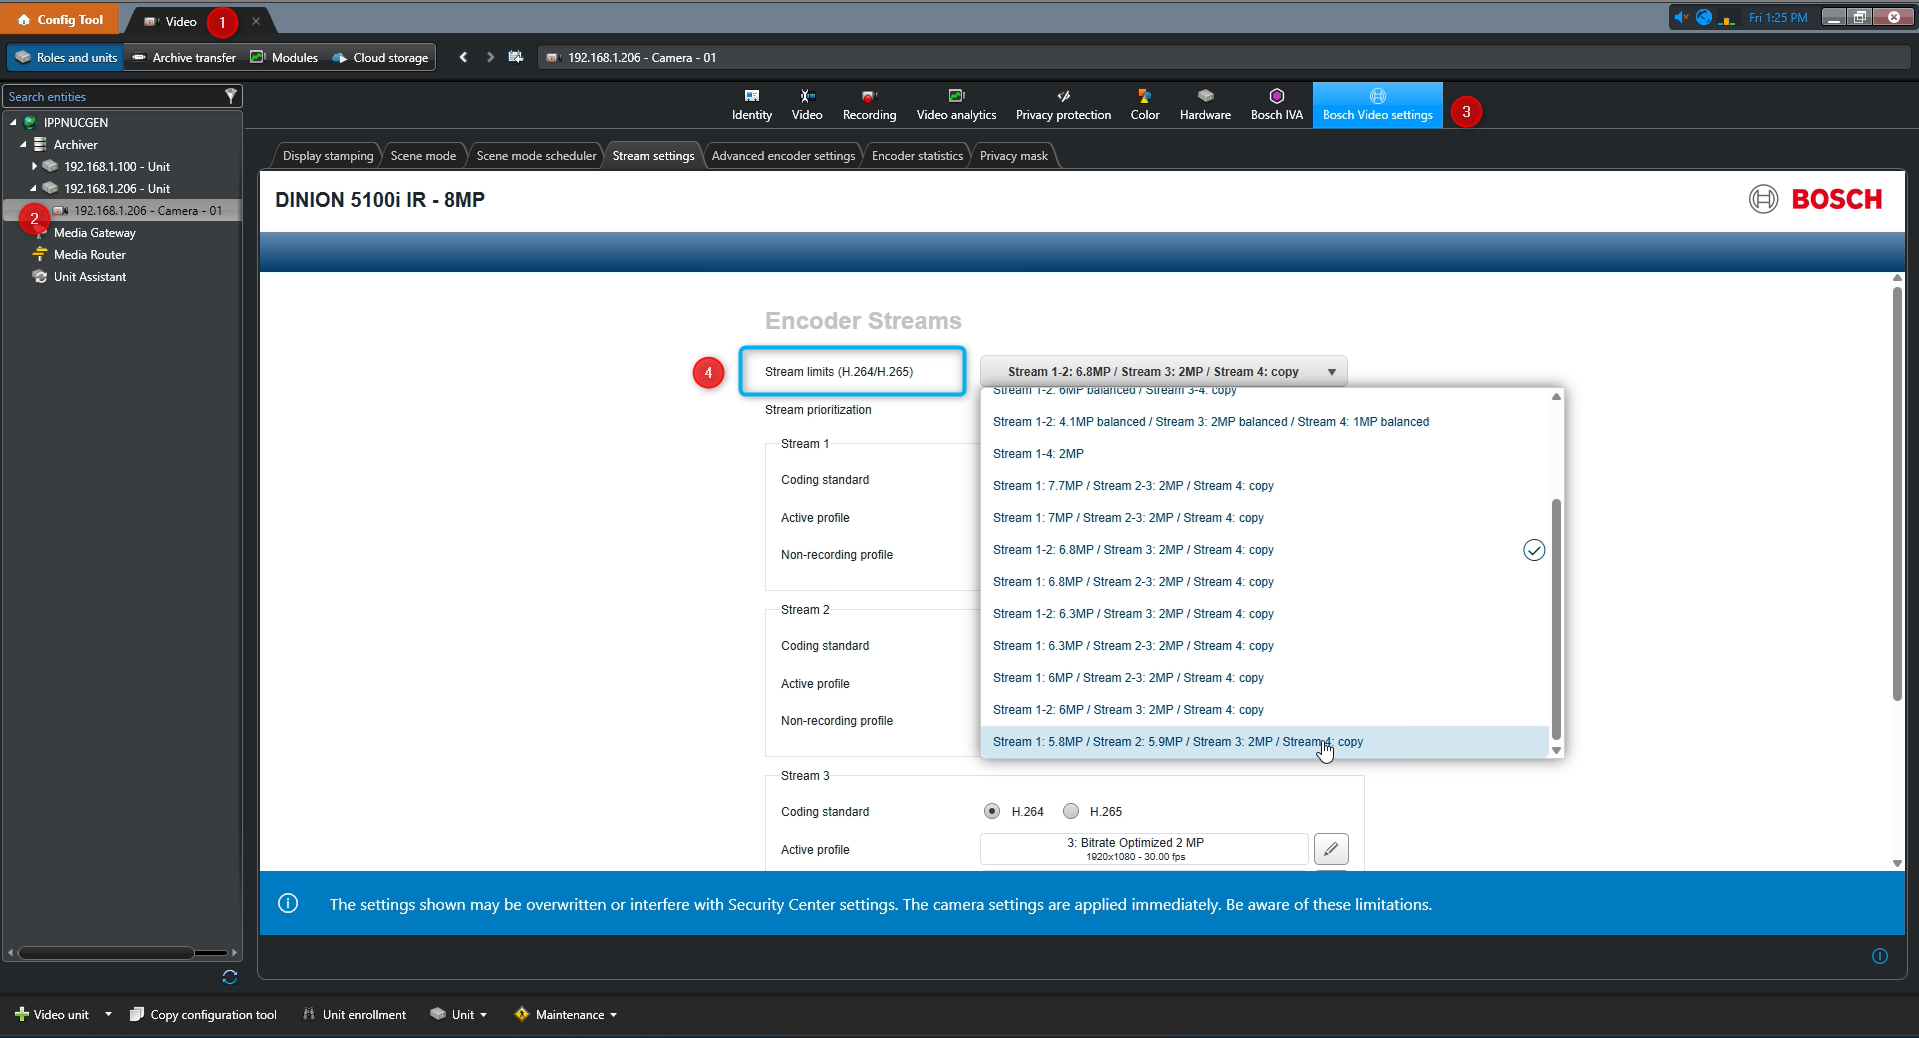Open the Privacy protection settings page
Image resolution: width=1919 pixels, height=1038 pixels.
pyautogui.click(x=1062, y=104)
